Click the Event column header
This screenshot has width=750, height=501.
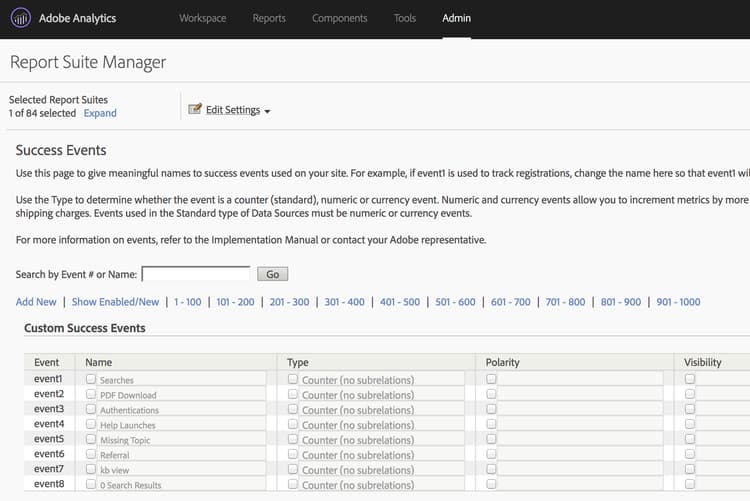coord(46,362)
